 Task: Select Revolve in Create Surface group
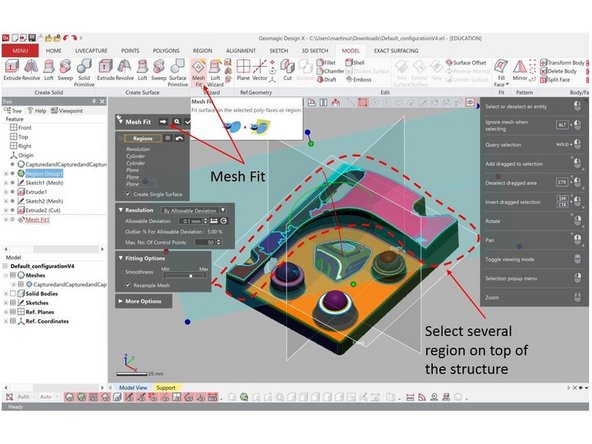[x=125, y=70]
